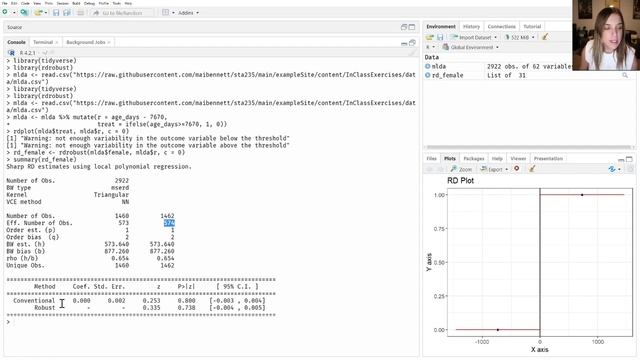Open the Addins dropdown
This screenshot has height=360, width=640.
click(188, 13)
